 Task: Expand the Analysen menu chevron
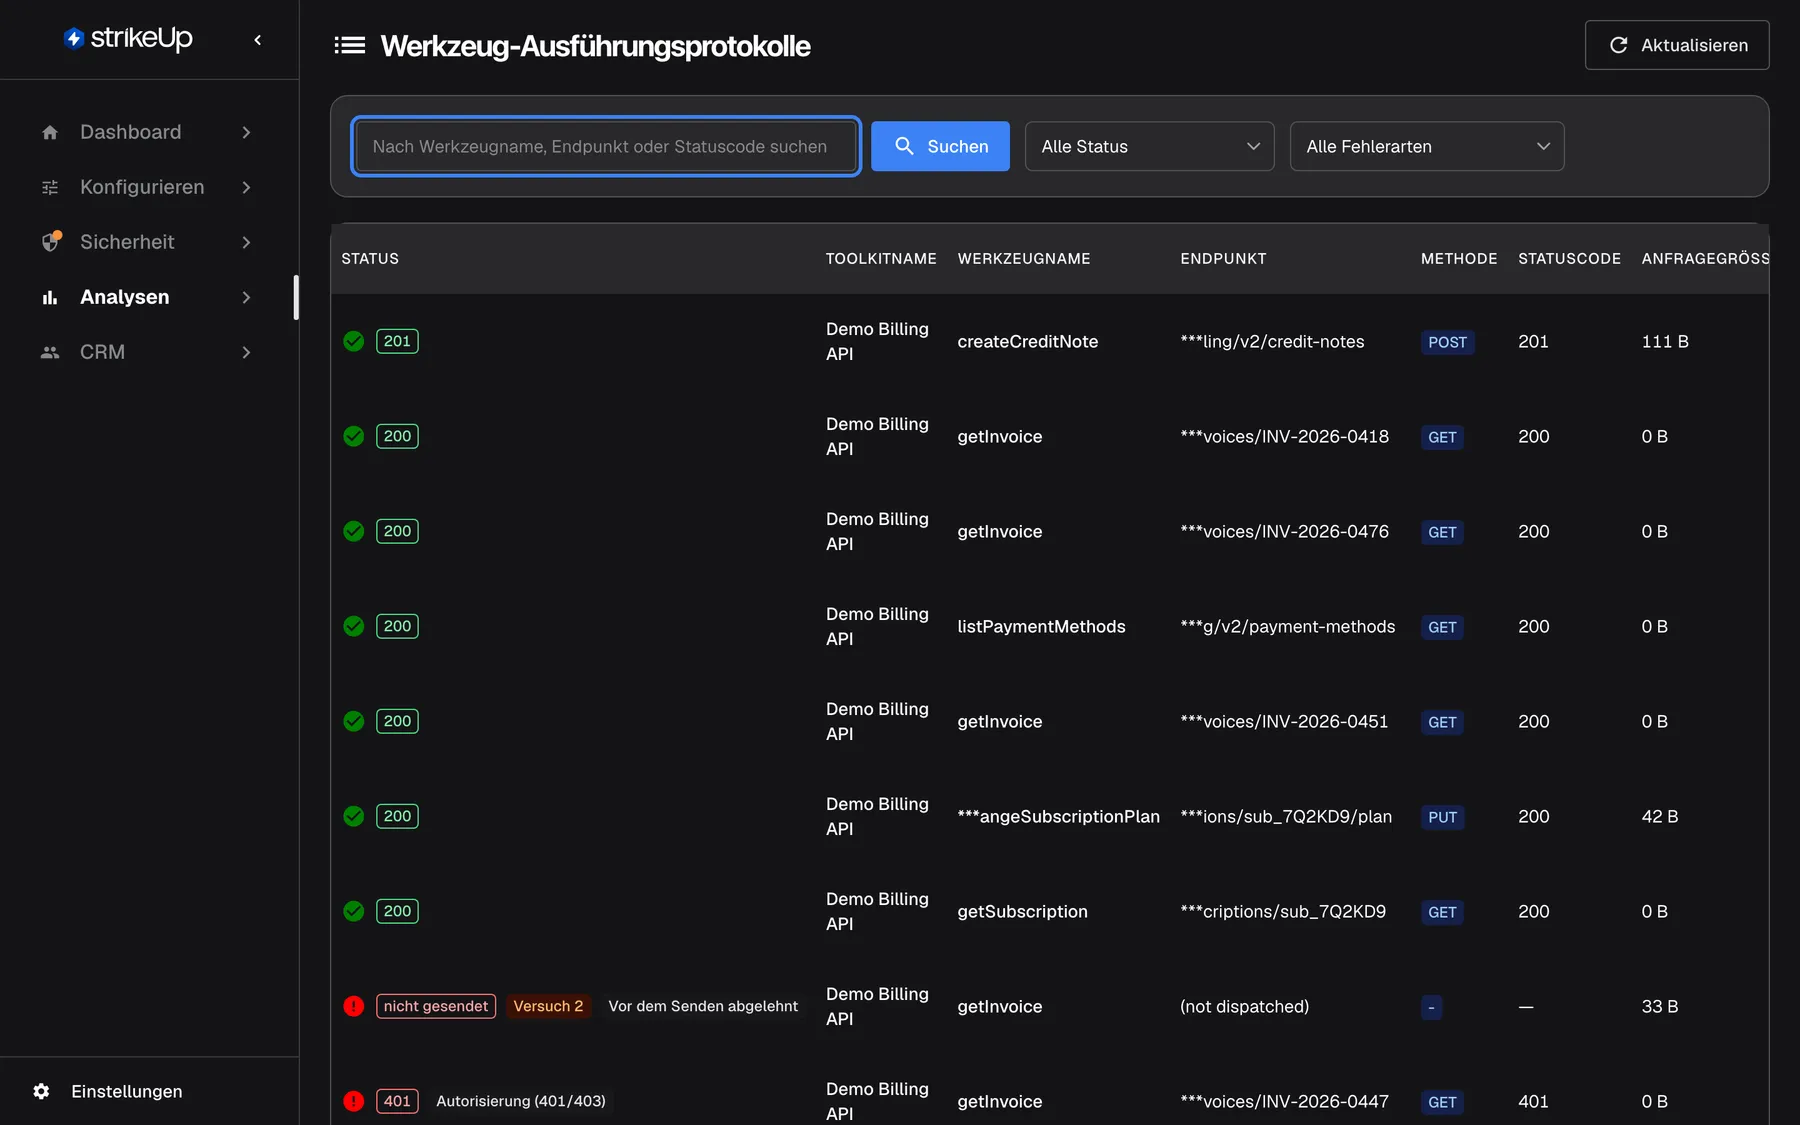246,297
